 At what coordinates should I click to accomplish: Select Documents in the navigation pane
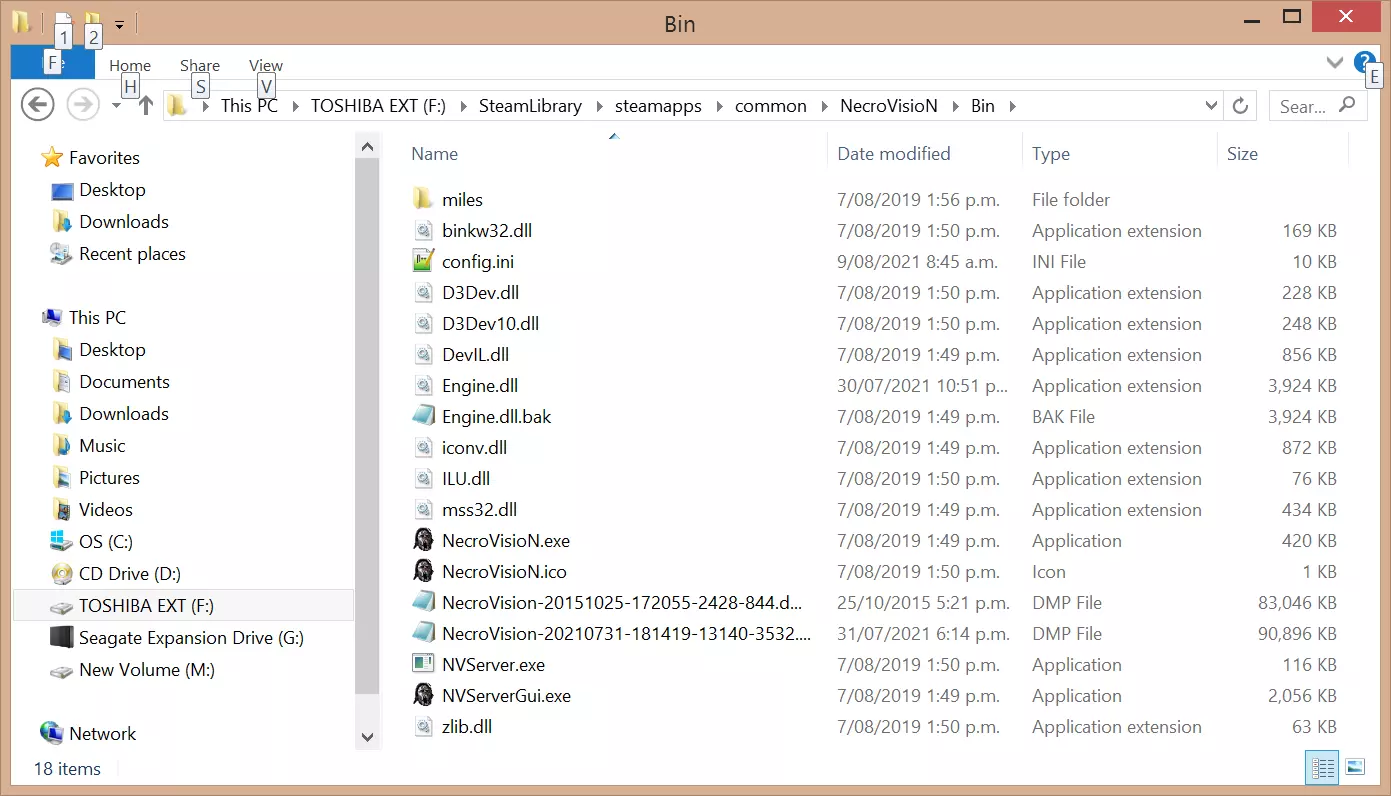[124, 382]
